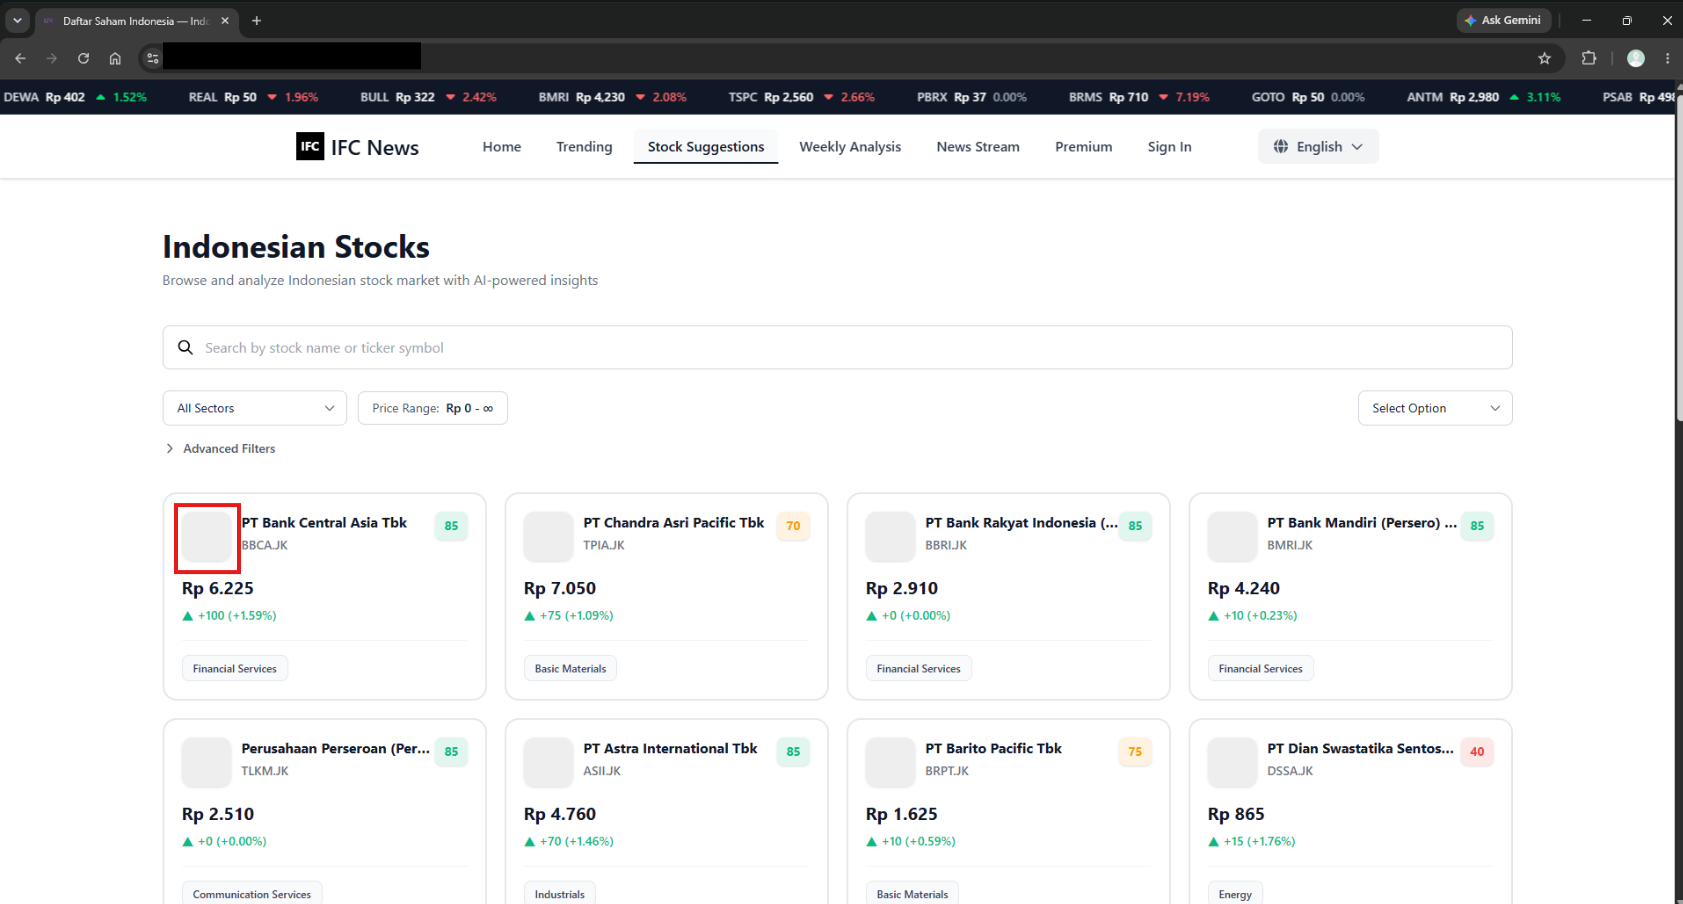This screenshot has width=1683, height=904.
Task: Open the tab search arrow
Action: [17, 20]
